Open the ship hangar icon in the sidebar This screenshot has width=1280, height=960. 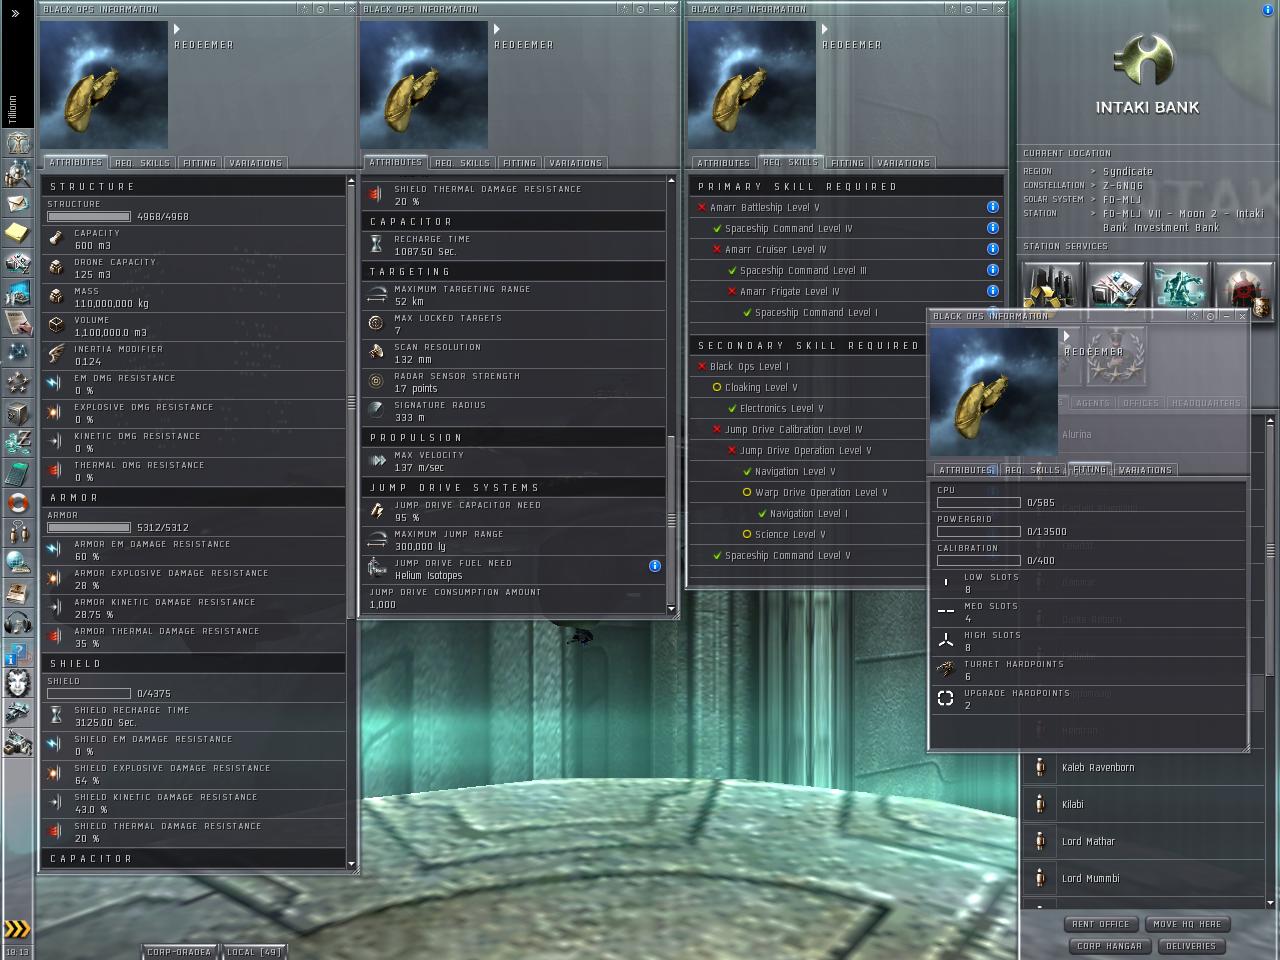point(17,713)
